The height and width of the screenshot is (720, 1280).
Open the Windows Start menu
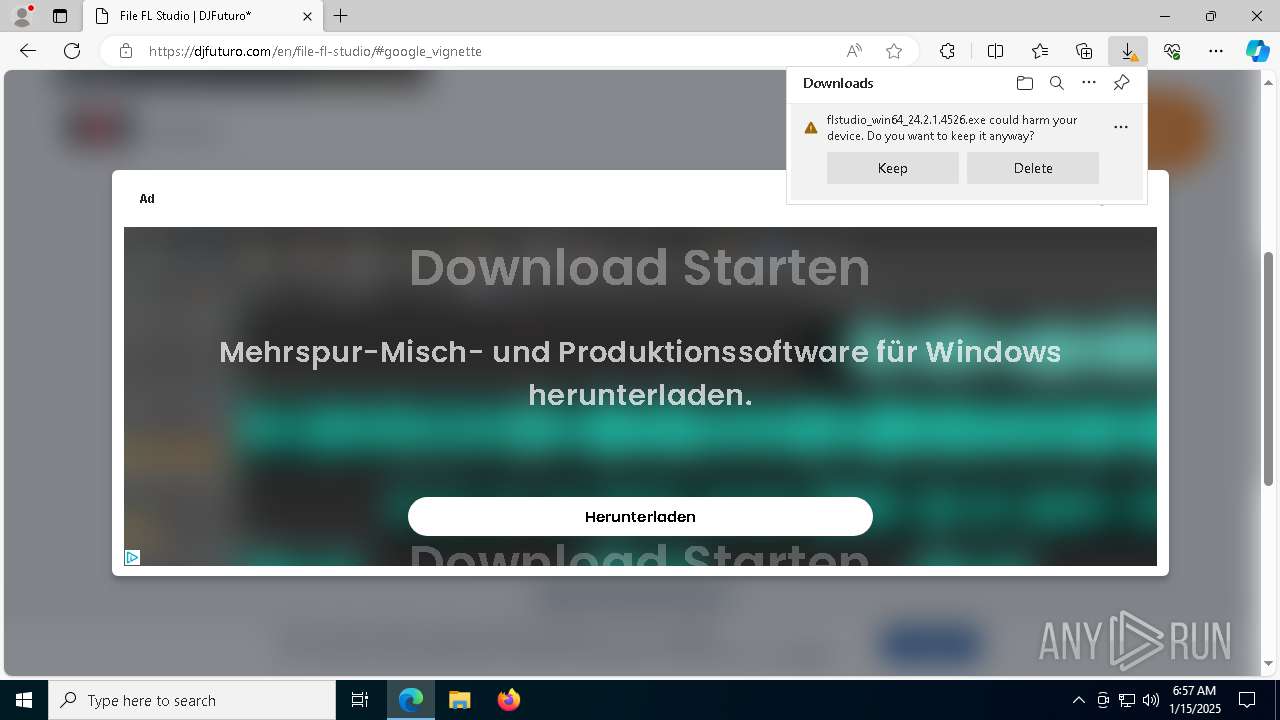pyautogui.click(x=24, y=700)
